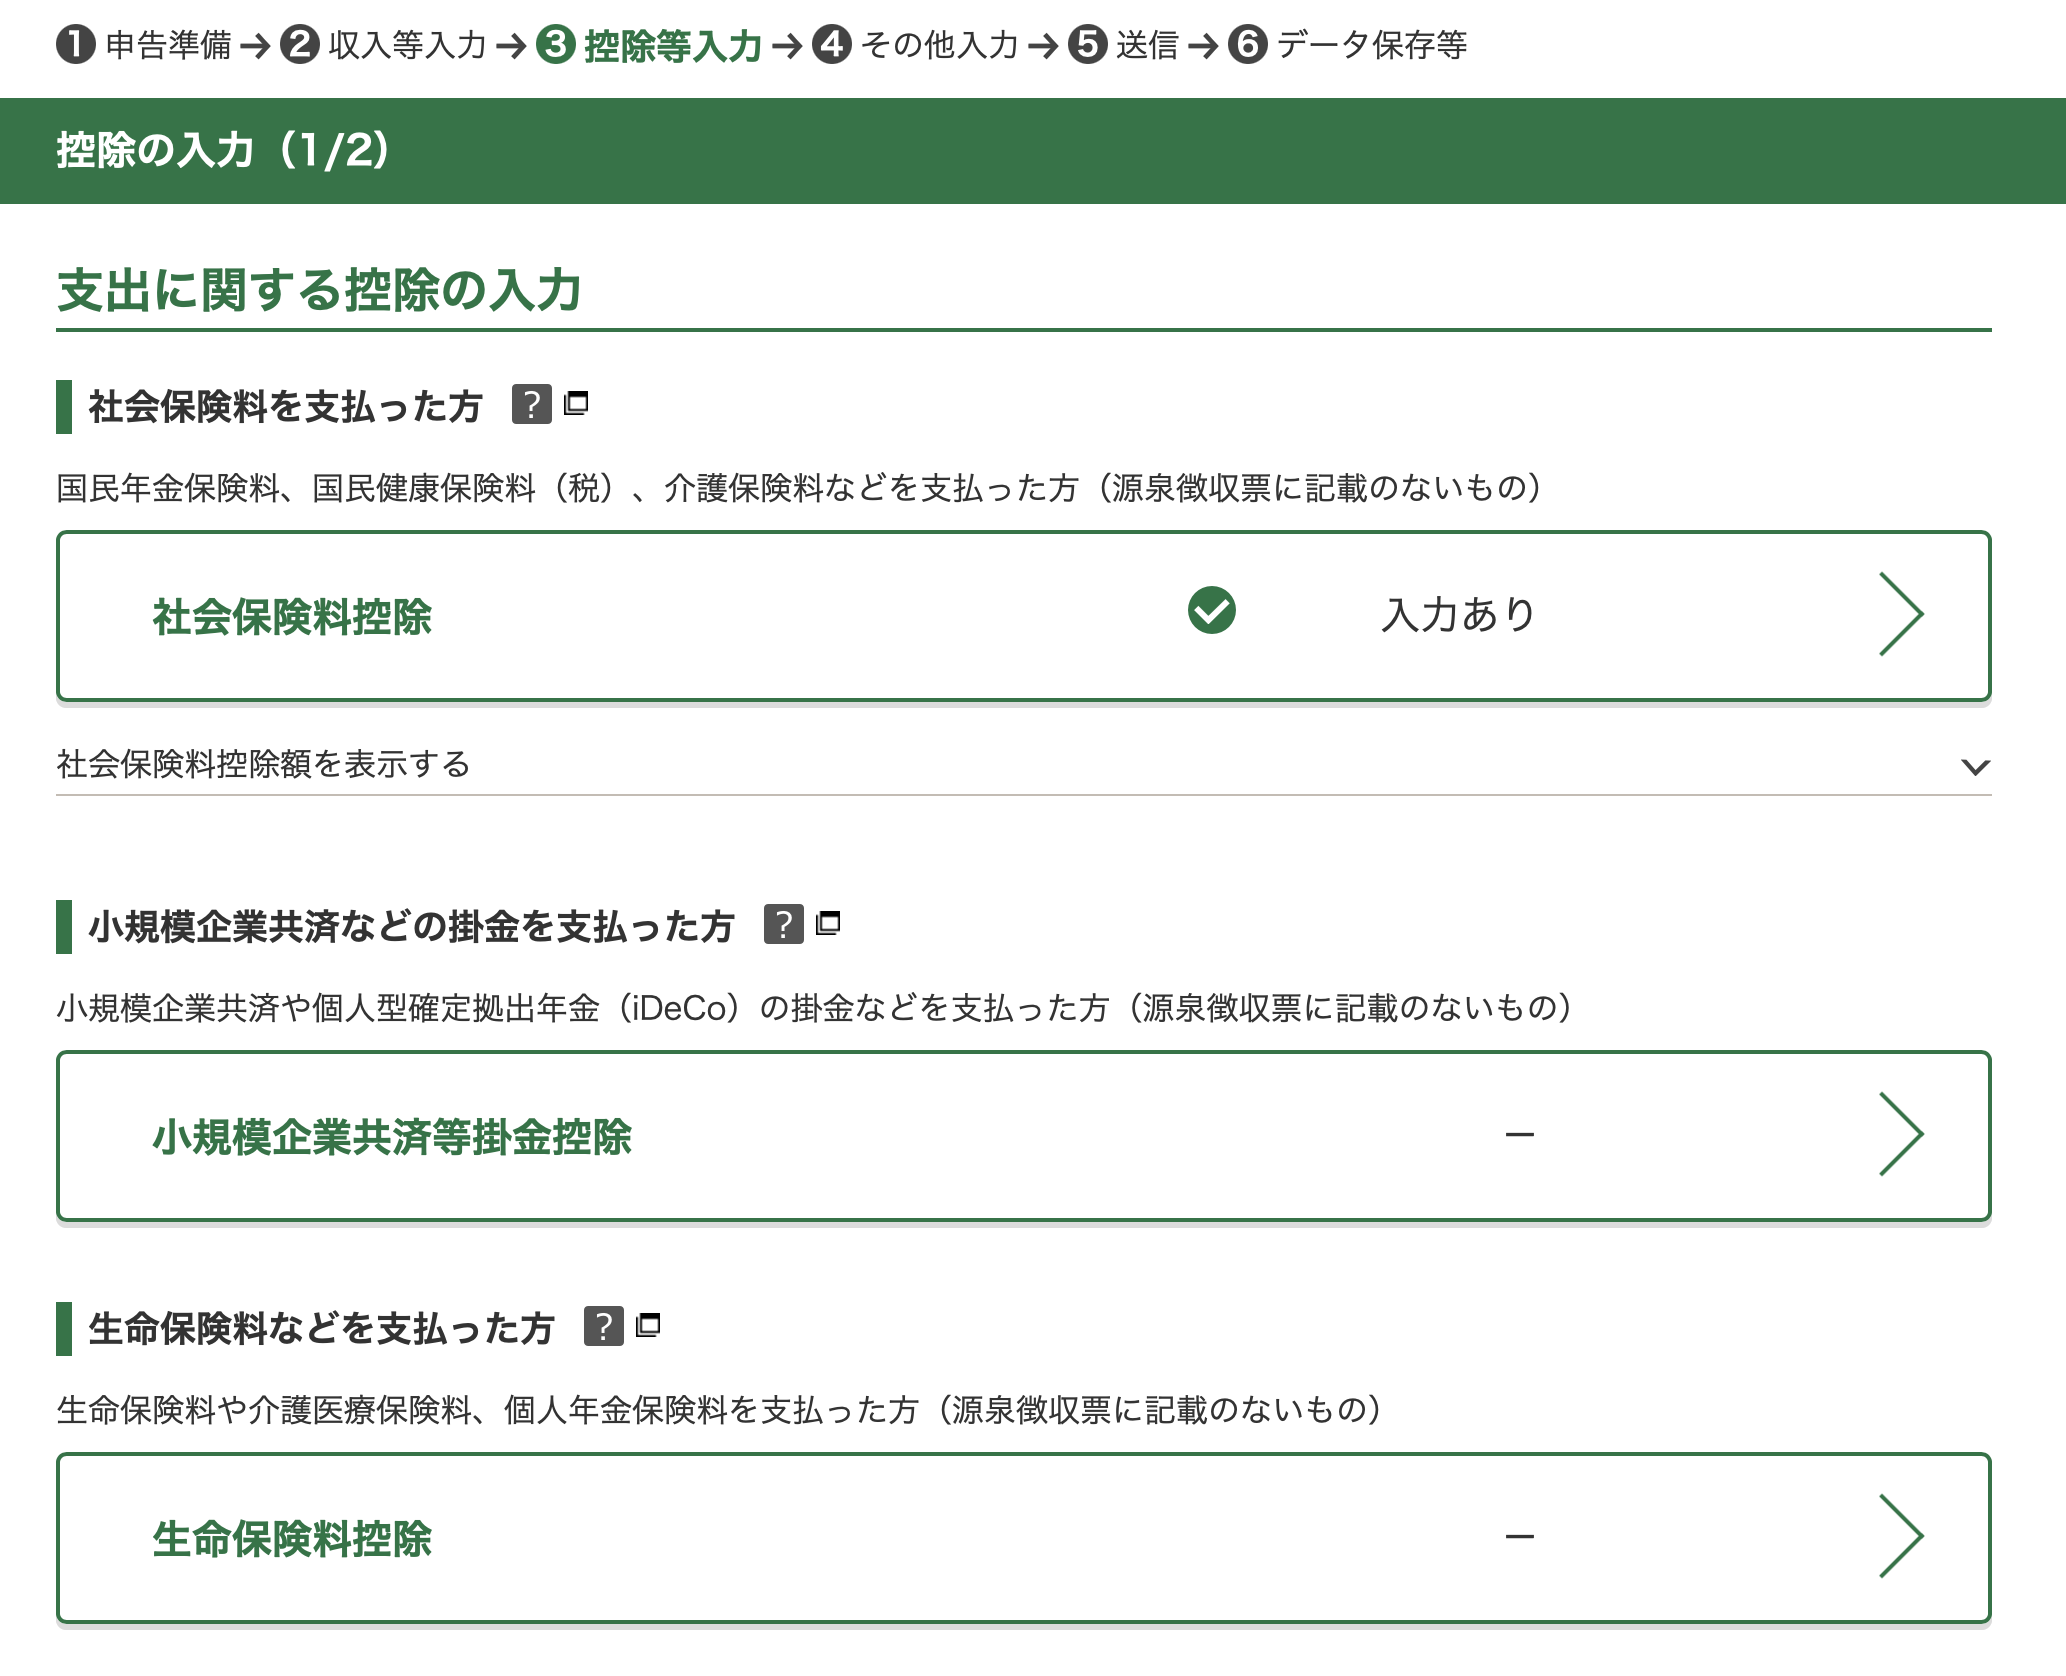The width and height of the screenshot is (2066, 1676).
Task: Open help for 小規模企業共済などの掛金
Action: click(783, 924)
